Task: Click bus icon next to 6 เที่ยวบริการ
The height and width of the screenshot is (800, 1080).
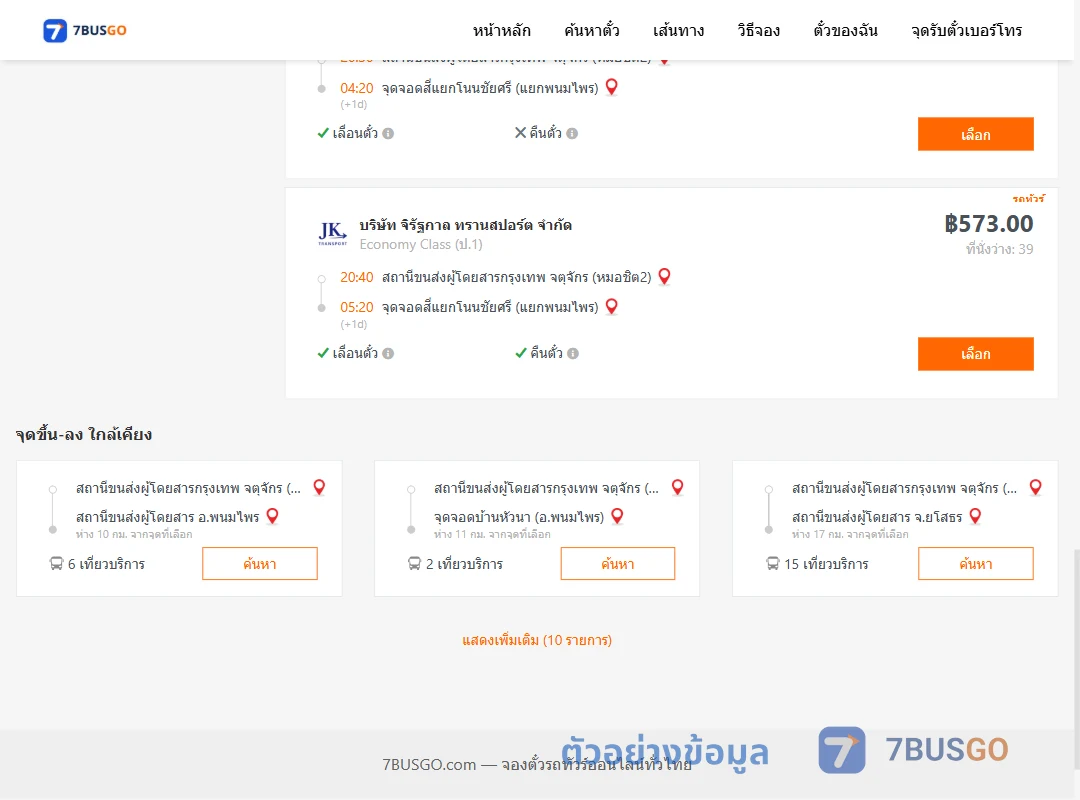Action: [56, 564]
